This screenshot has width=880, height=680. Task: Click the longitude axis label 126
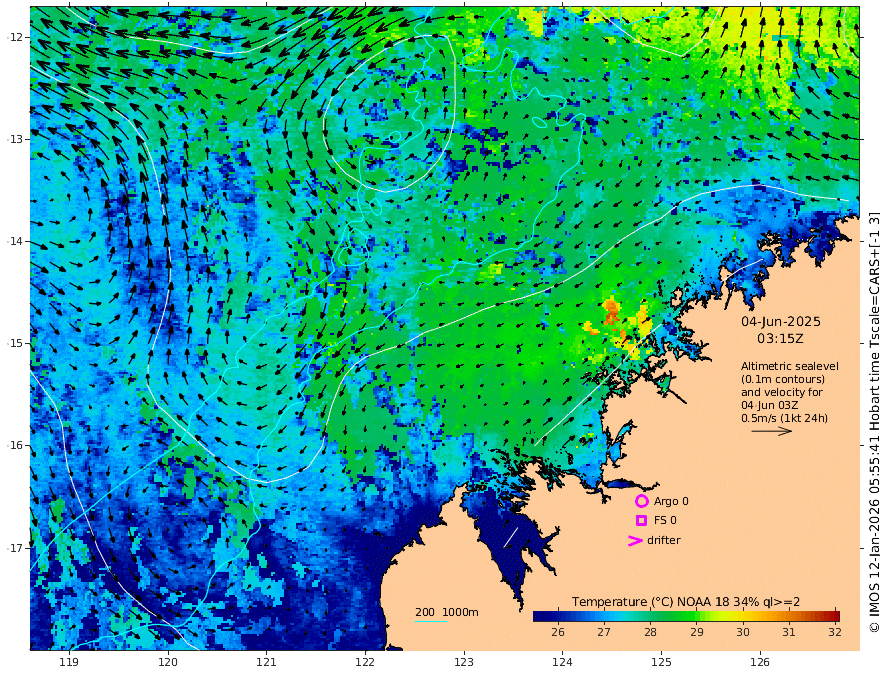[760, 662]
